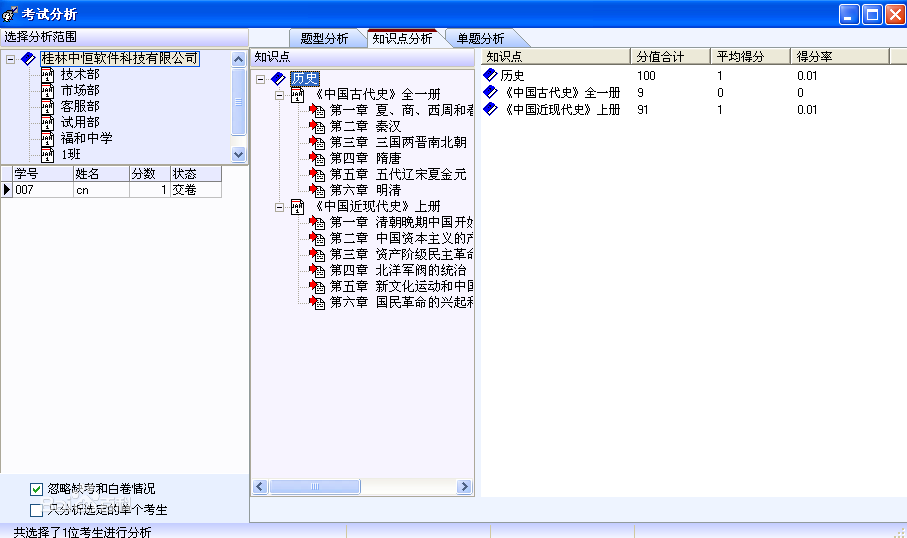Screen dimensions: 907x538
Task: Click the blue book icon beside 历史 in tree
Action: click(278, 79)
